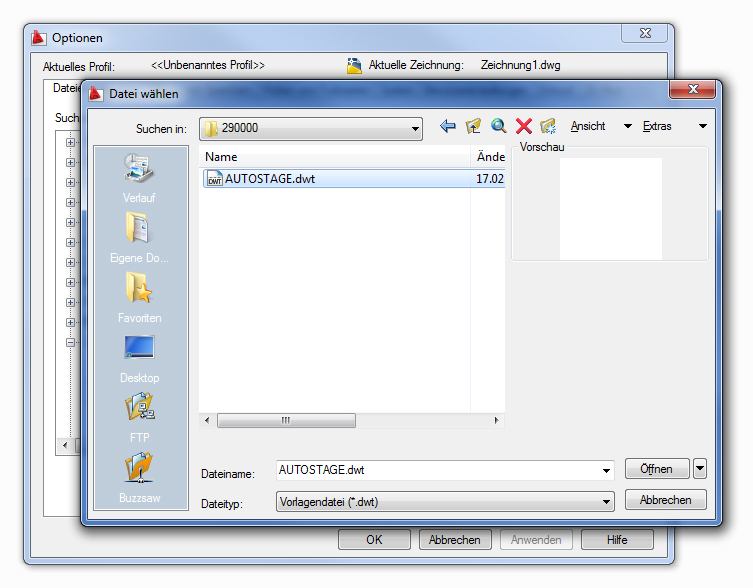Screen dimensions: 753x588
Task: Go to Desktop in places sidebar
Action: click(x=139, y=358)
